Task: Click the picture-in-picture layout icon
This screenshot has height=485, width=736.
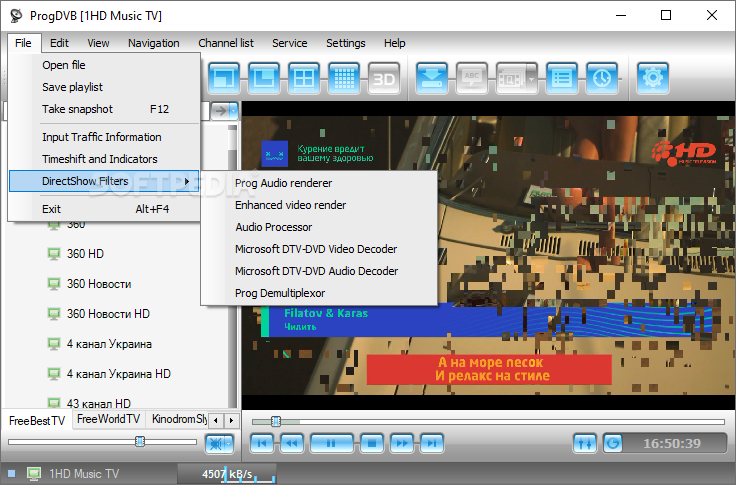Action: click(264, 77)
